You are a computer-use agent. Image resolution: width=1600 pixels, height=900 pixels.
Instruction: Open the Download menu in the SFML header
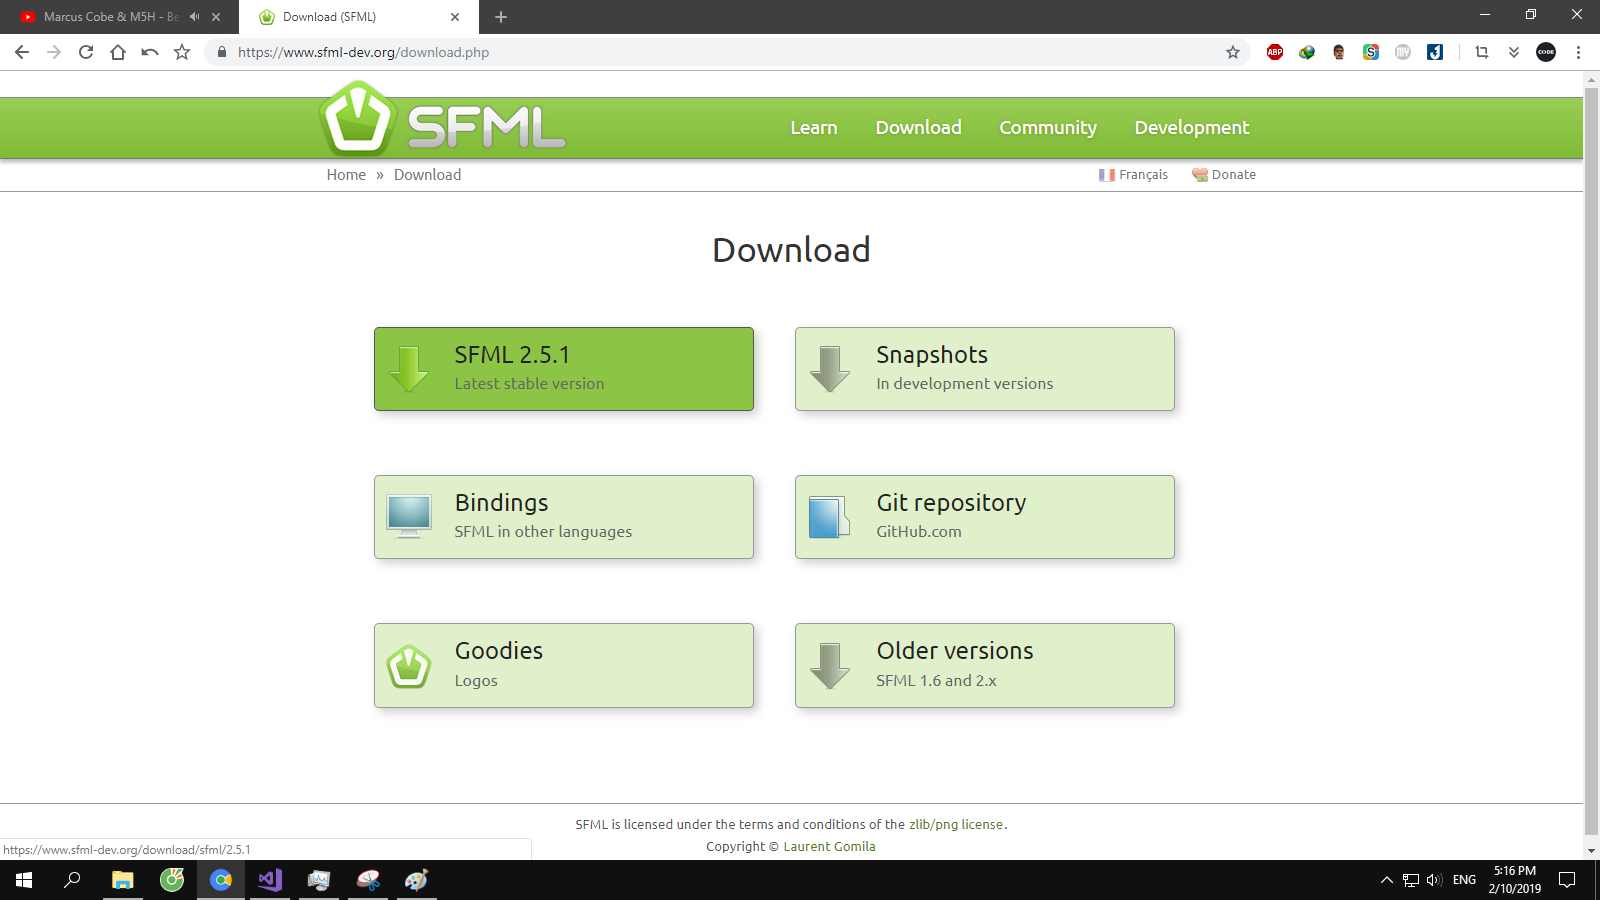coord(919,128)
